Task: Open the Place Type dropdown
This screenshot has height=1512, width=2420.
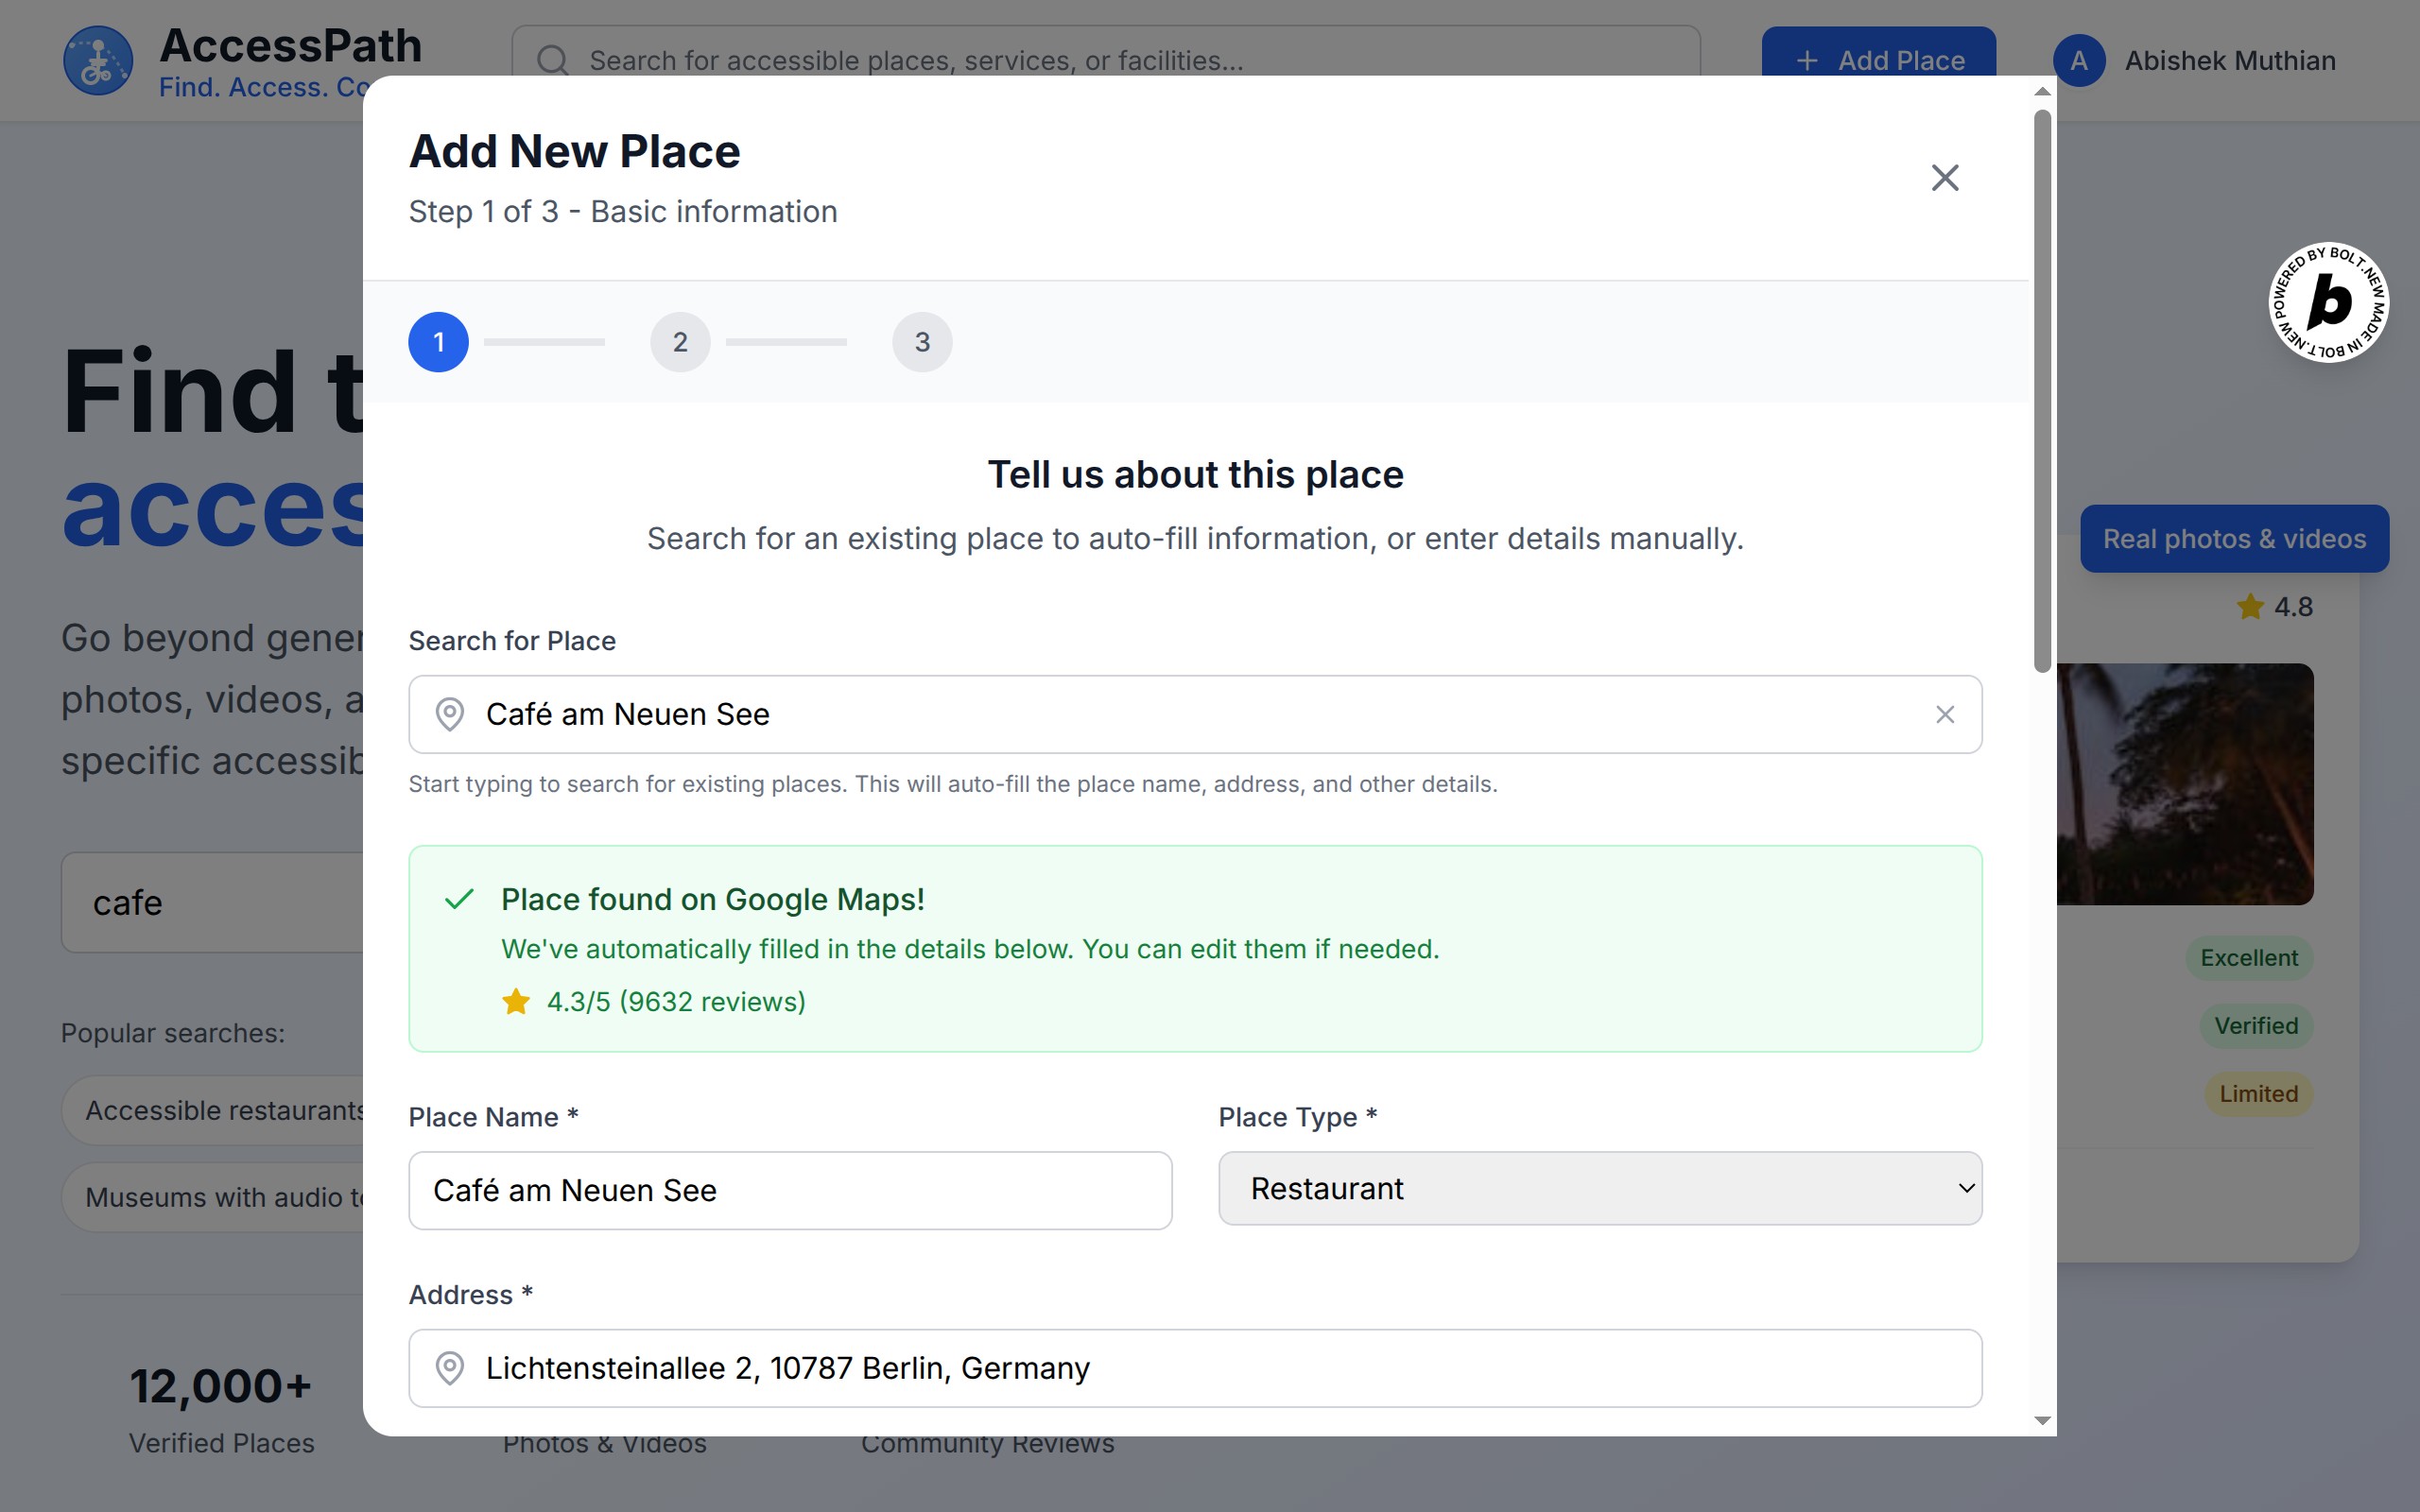Action: (1599, 1188)
